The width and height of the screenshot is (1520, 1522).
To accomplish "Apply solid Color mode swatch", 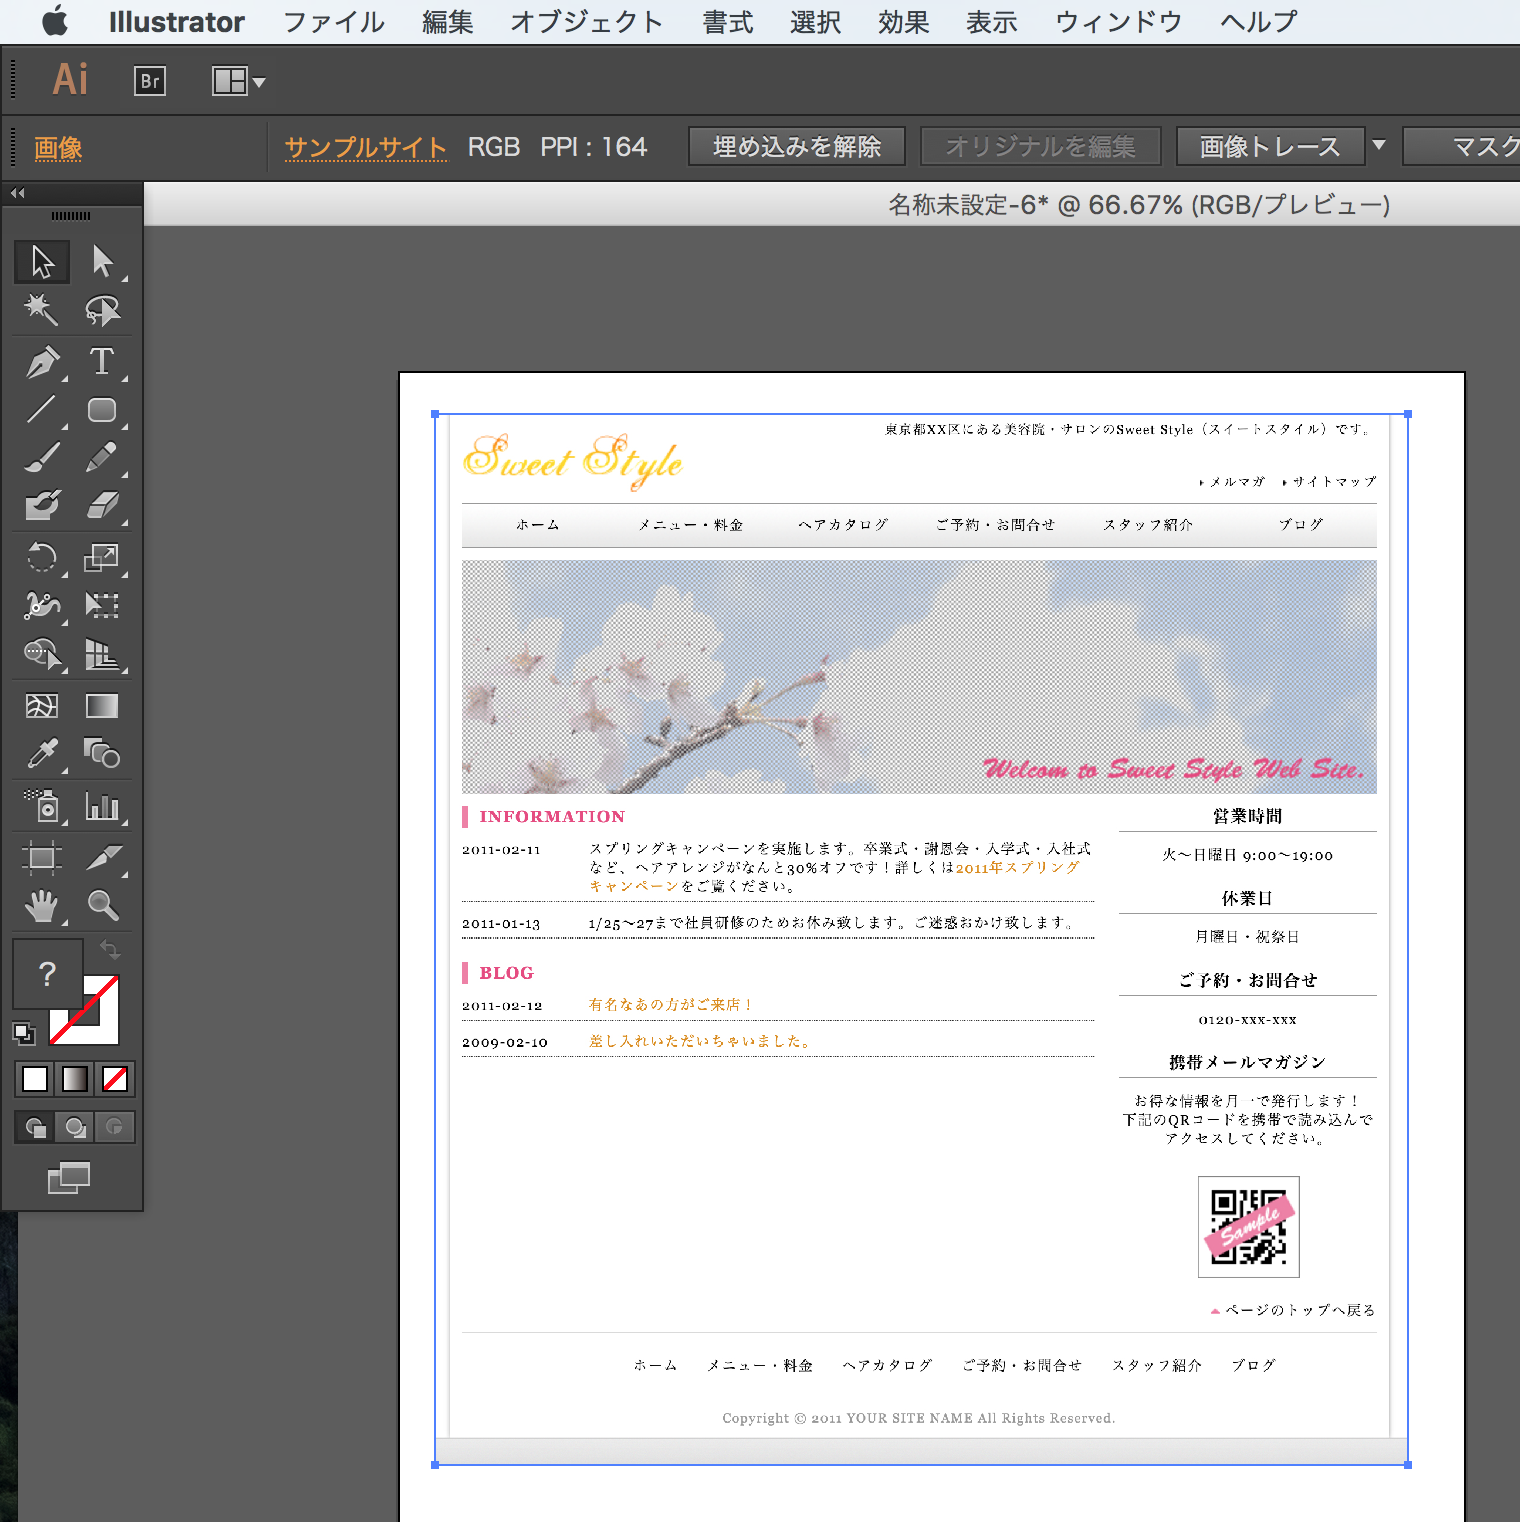I will pyautogui.click(x=35, y=1079).
